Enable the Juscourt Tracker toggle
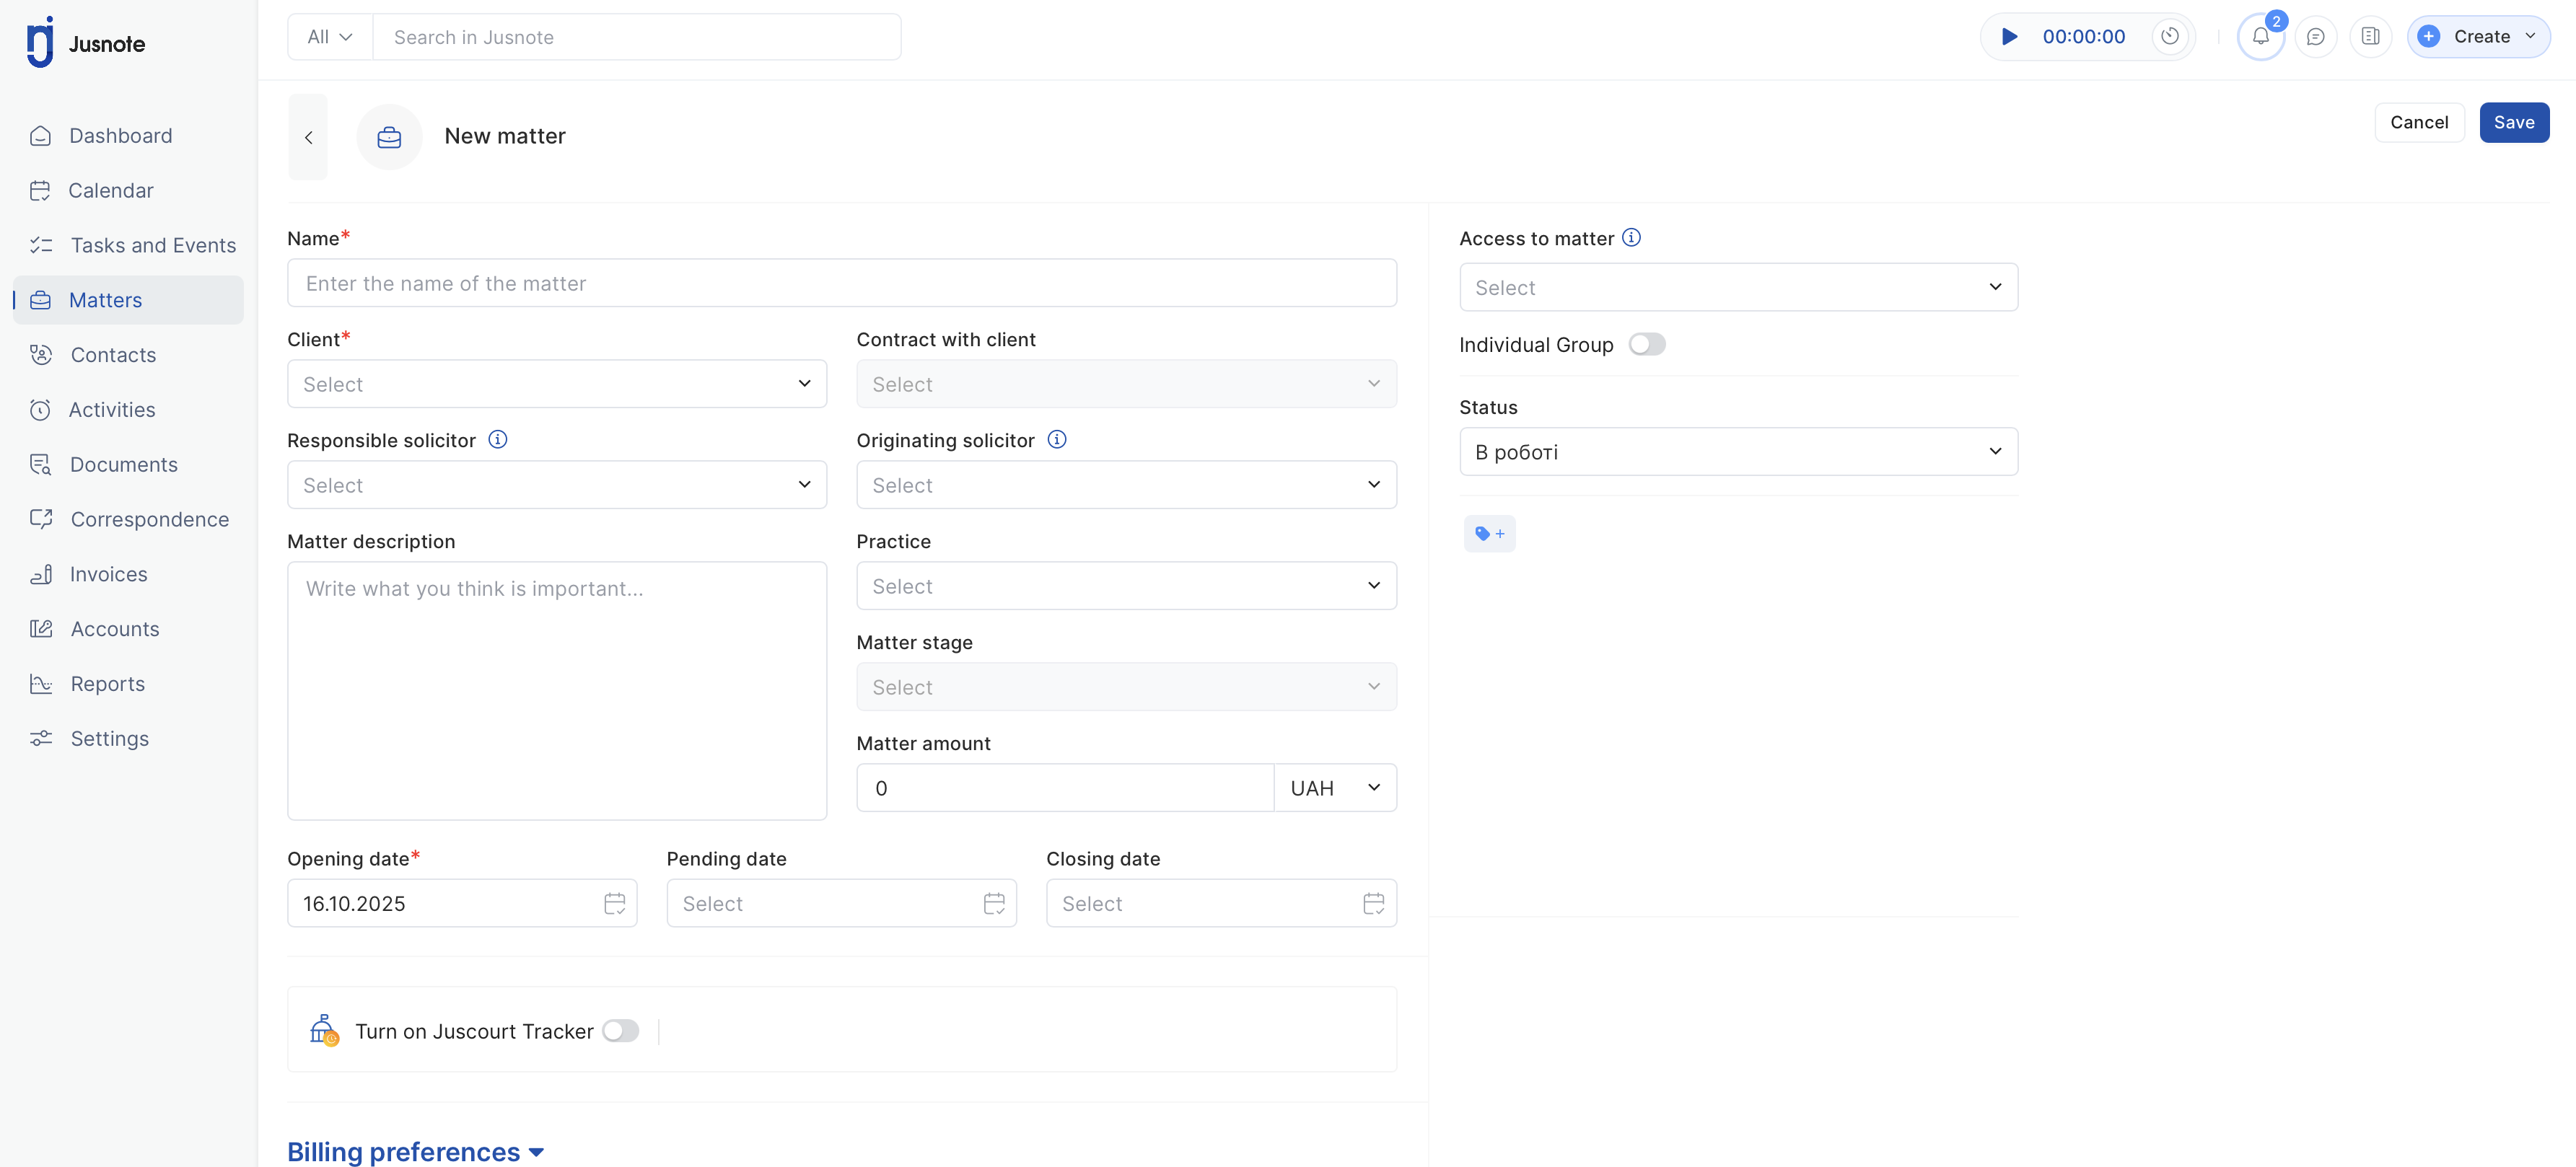 620,1031
